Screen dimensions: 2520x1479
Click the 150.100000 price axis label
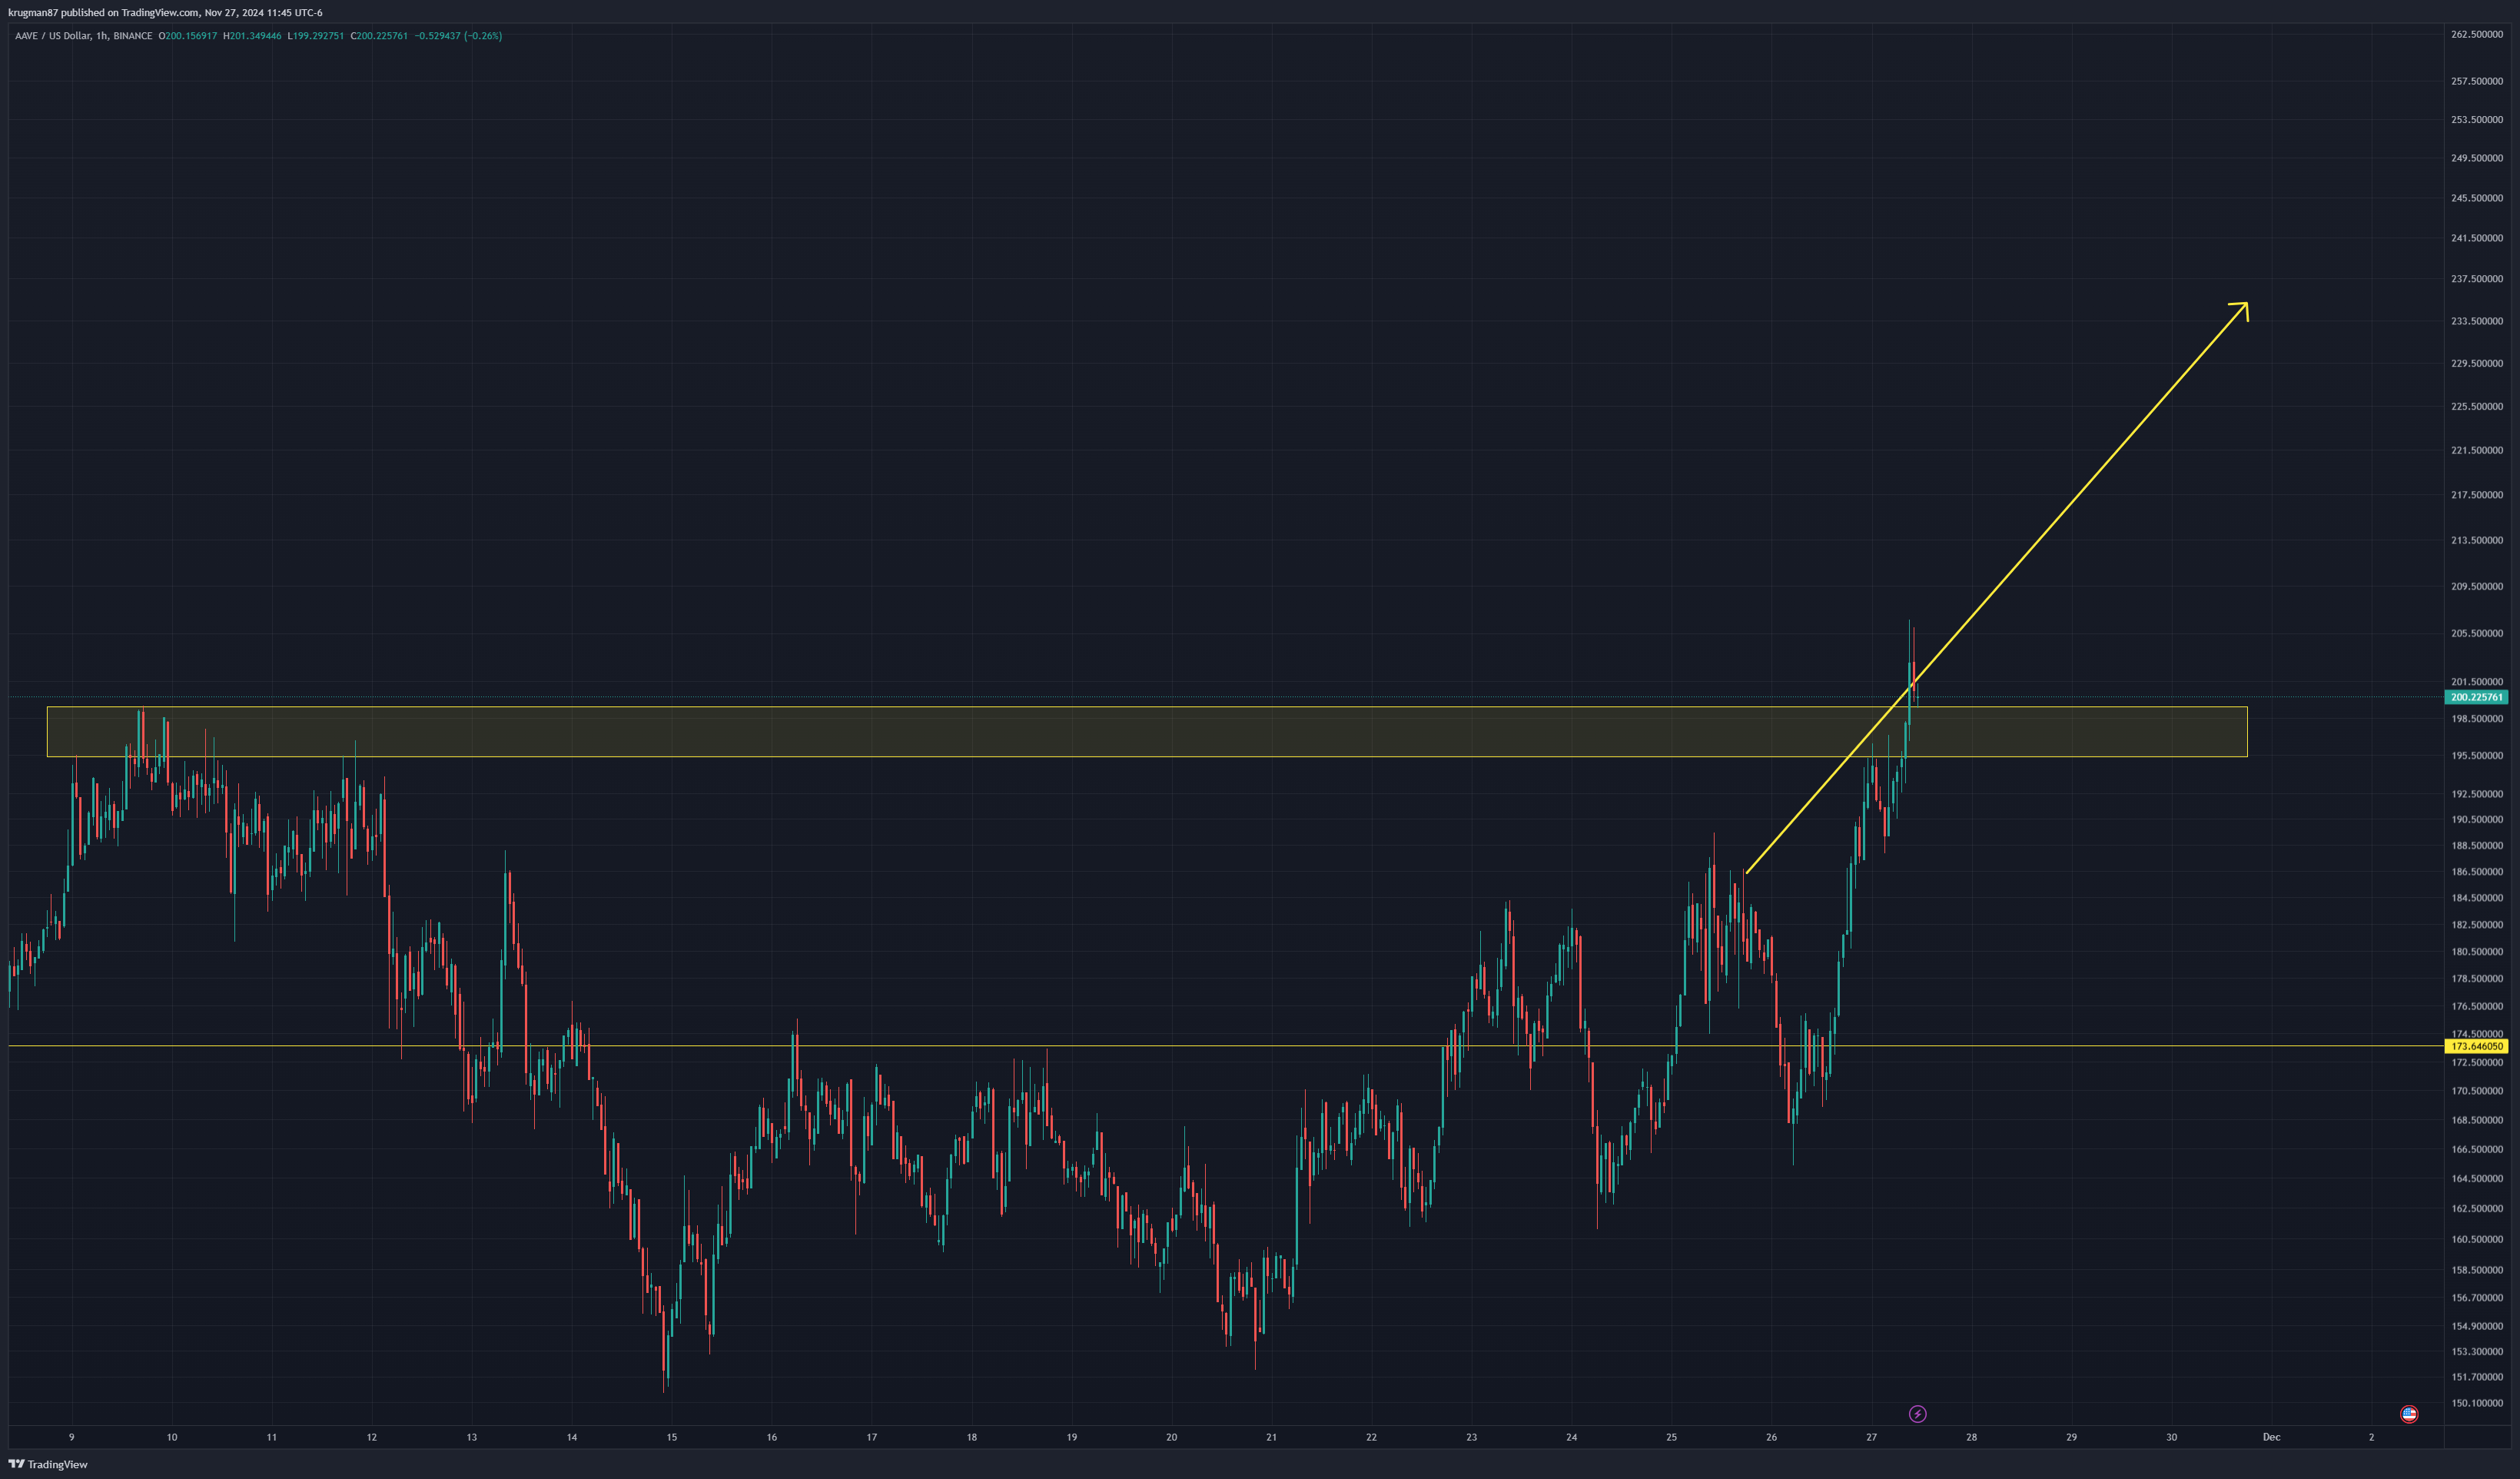2477,1403
